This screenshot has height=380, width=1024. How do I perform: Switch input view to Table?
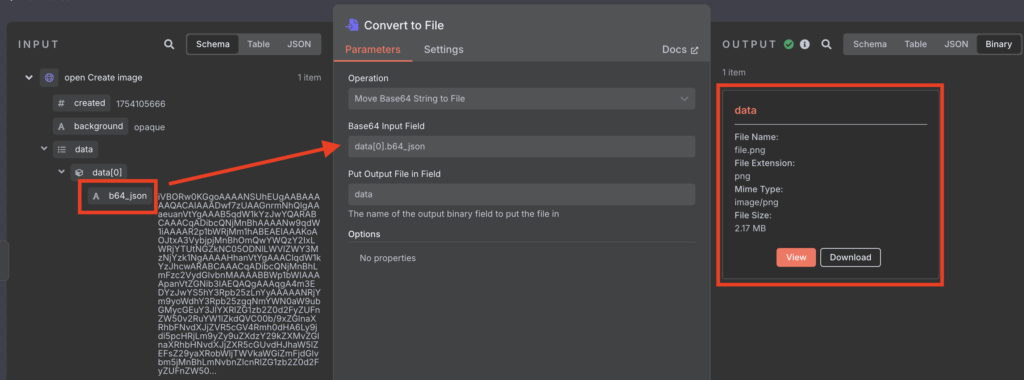pyautogui.click(x=258, y=44)
